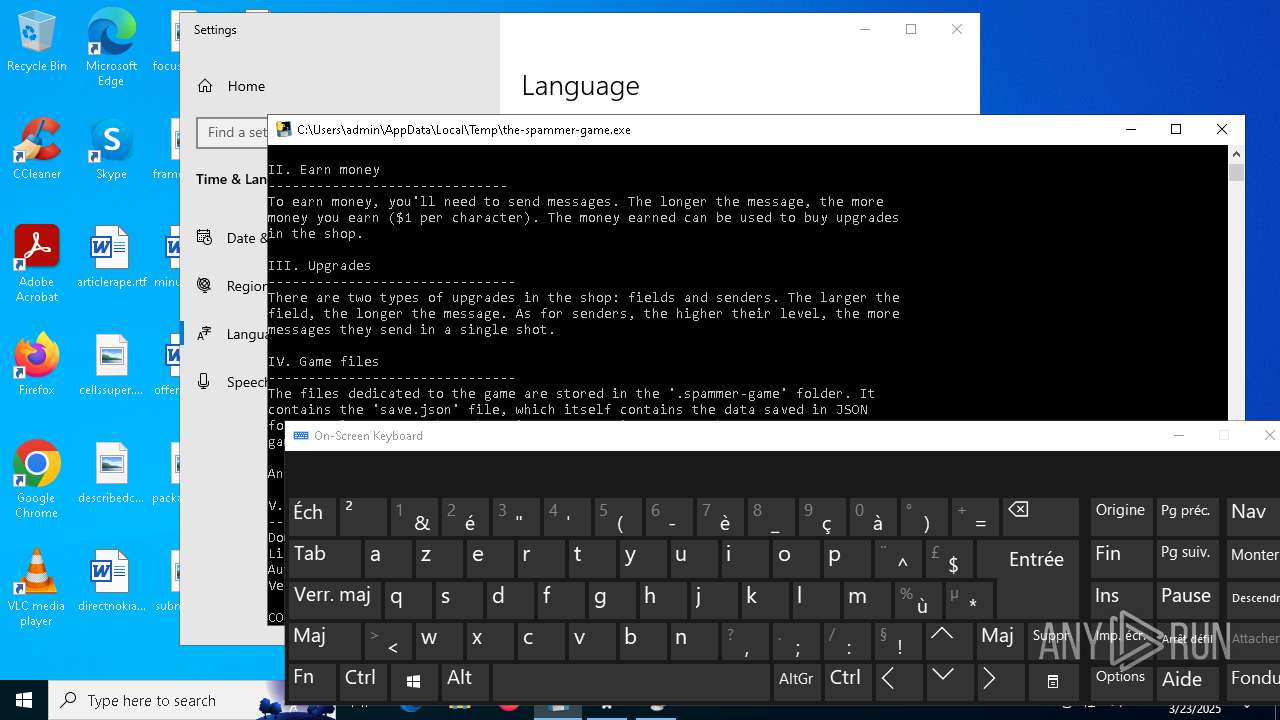Click the space bar on the On-Screen Keyboard
This screenshot has width=1280, height=720.
click(631, 681)
